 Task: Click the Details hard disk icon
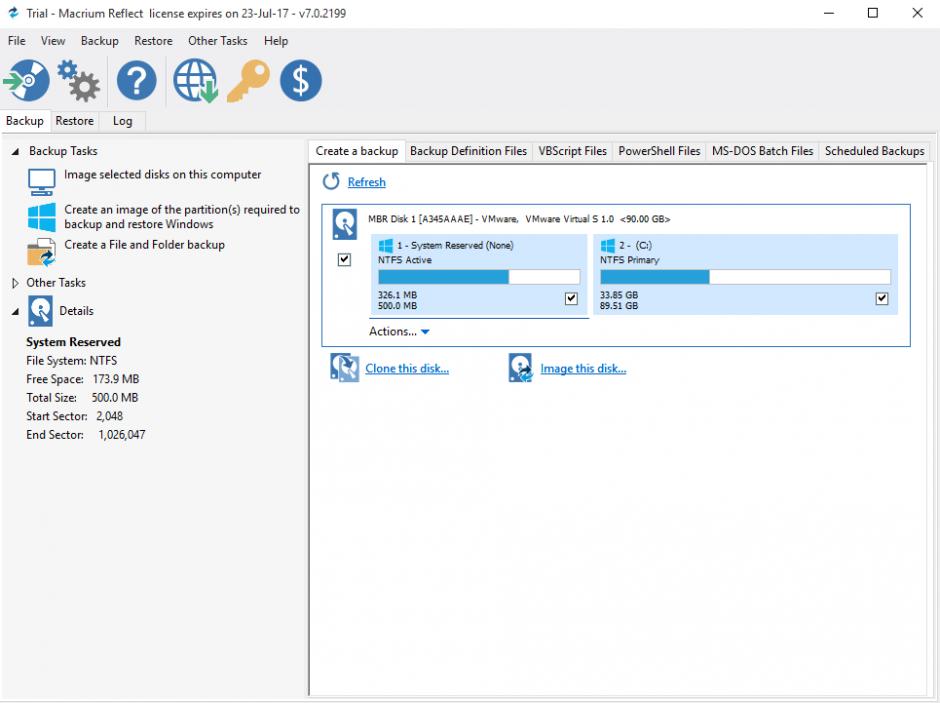pyautogui.click(x=40, y=311)
